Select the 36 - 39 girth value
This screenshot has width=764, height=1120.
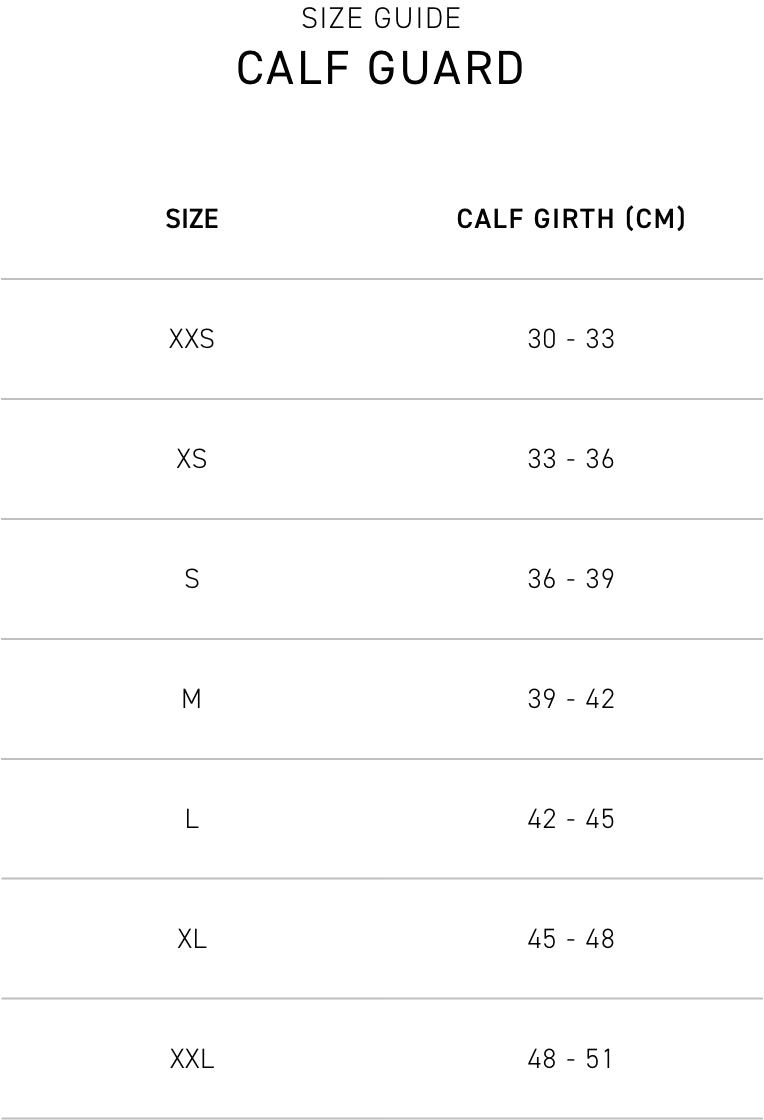point(571,579)
